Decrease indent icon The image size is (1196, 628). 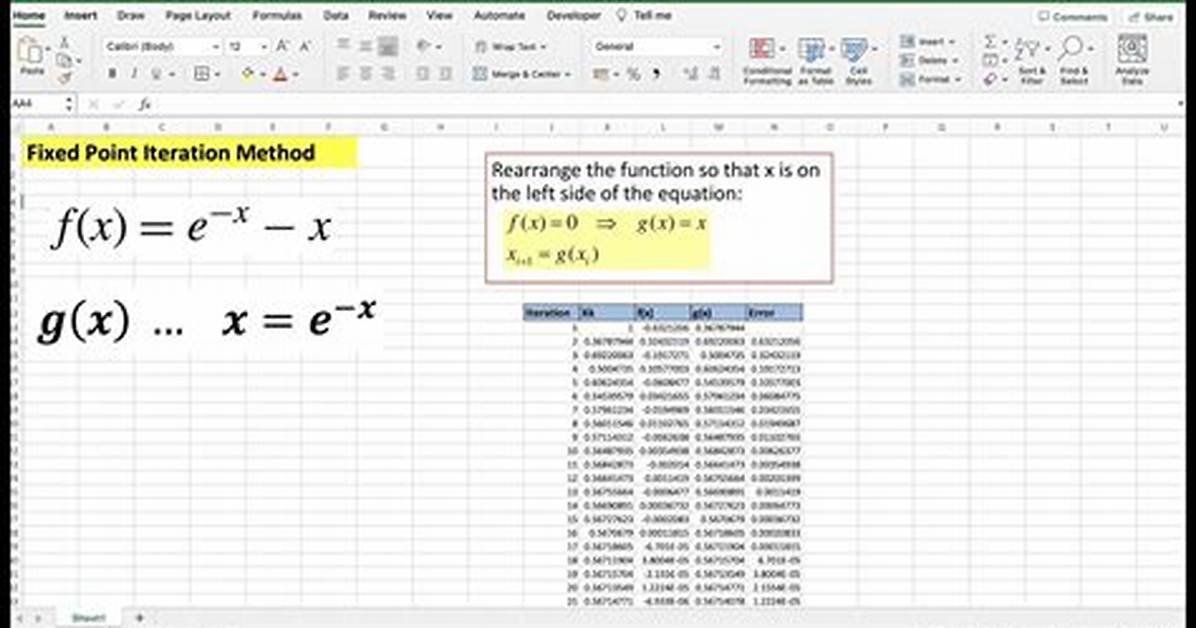[423, 74]
